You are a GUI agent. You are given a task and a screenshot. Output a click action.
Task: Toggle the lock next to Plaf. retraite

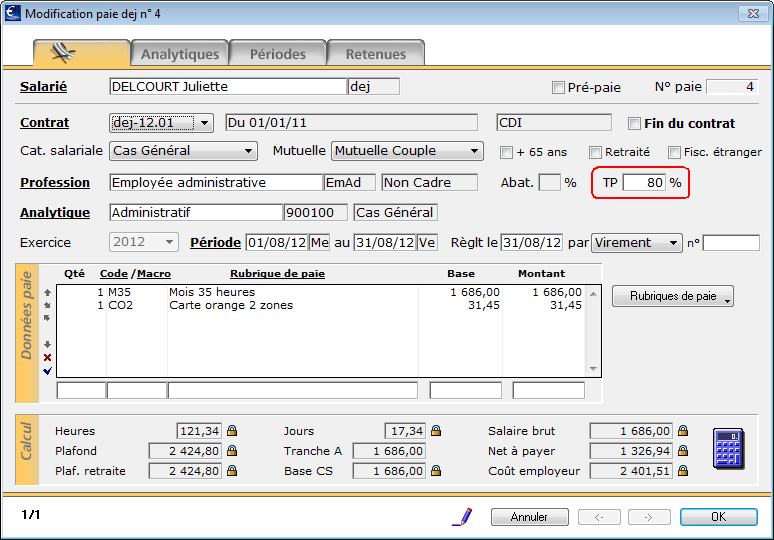232,471
